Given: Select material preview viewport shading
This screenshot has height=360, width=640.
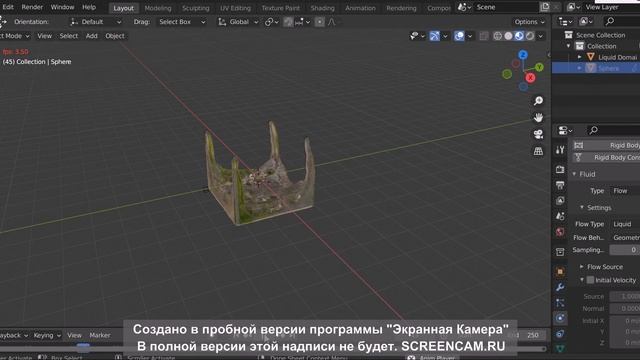Looking at the screenshot, I should coord(519,36).
